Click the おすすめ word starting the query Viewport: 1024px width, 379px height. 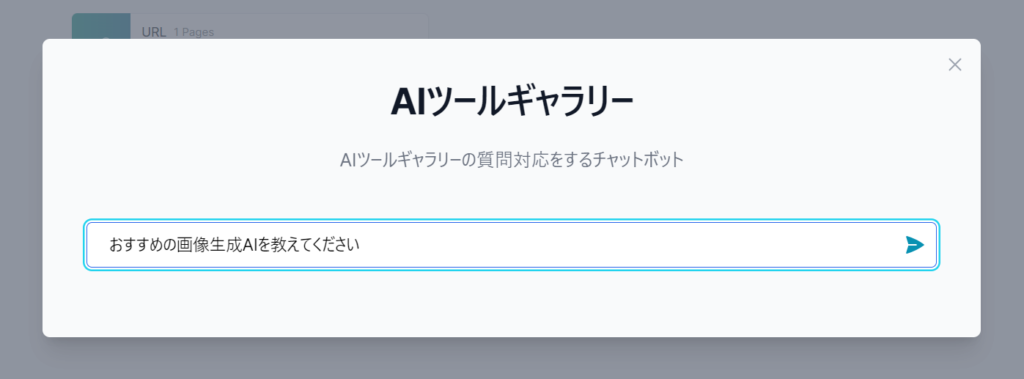pyautogui.click(x=131, y=246)
